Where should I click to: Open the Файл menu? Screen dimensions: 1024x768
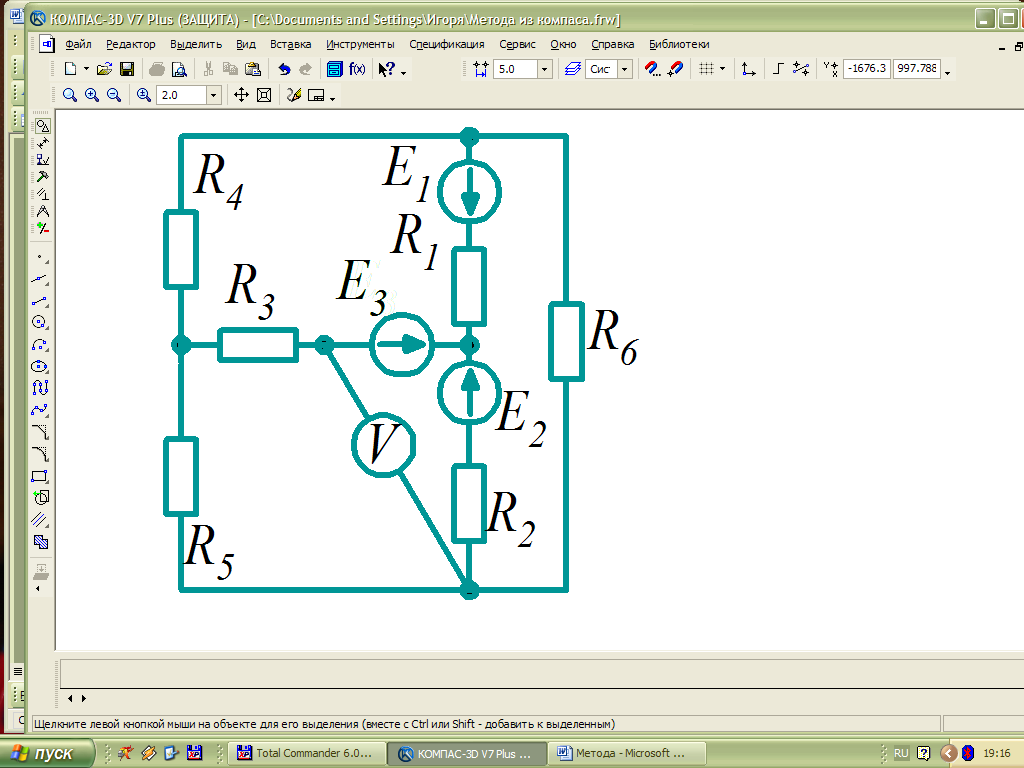(x=78, y=44)
